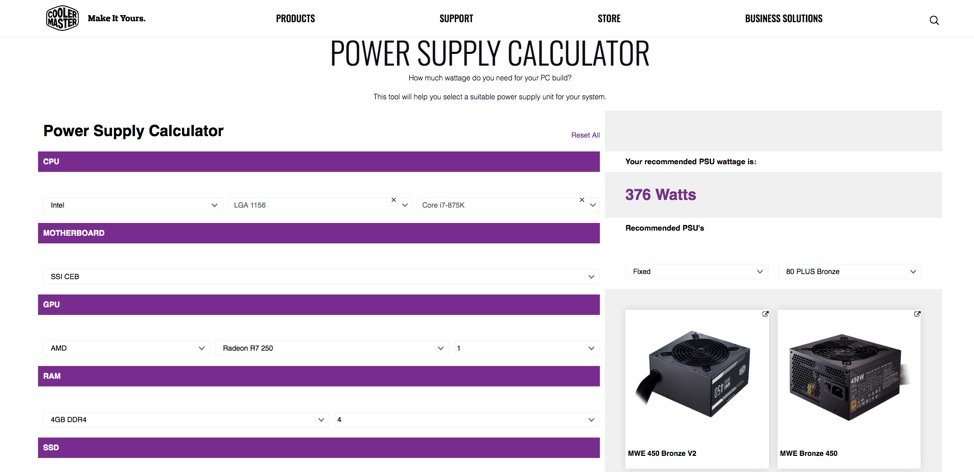The image size is (974, 472).
Task: Open the Support menu
Action: tap(456, 19)
